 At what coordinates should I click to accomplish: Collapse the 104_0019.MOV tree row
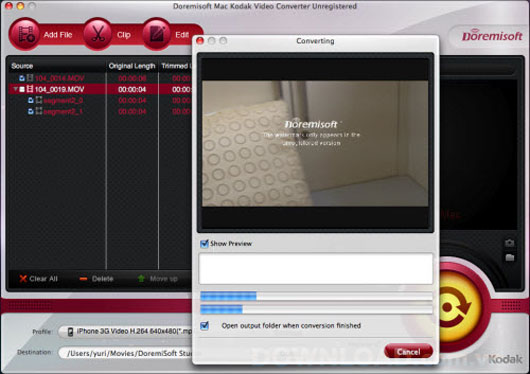[15, 89]
